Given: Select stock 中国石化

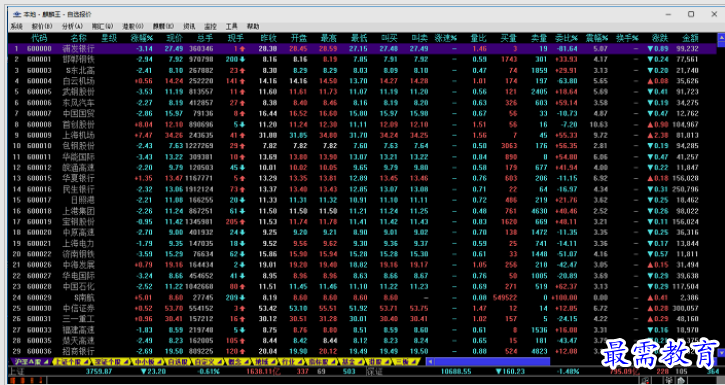Looking at the screenshot, I should click(78, 286).
